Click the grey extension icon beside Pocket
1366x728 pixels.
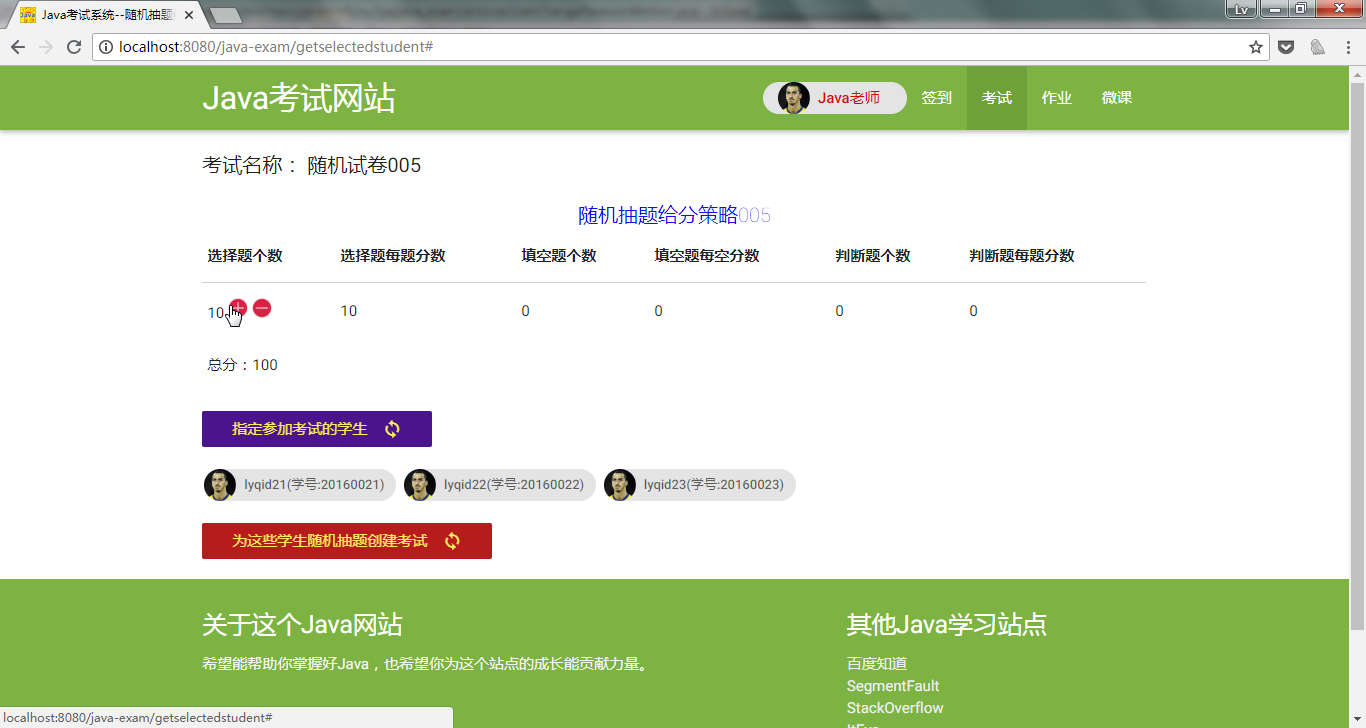1318,47
